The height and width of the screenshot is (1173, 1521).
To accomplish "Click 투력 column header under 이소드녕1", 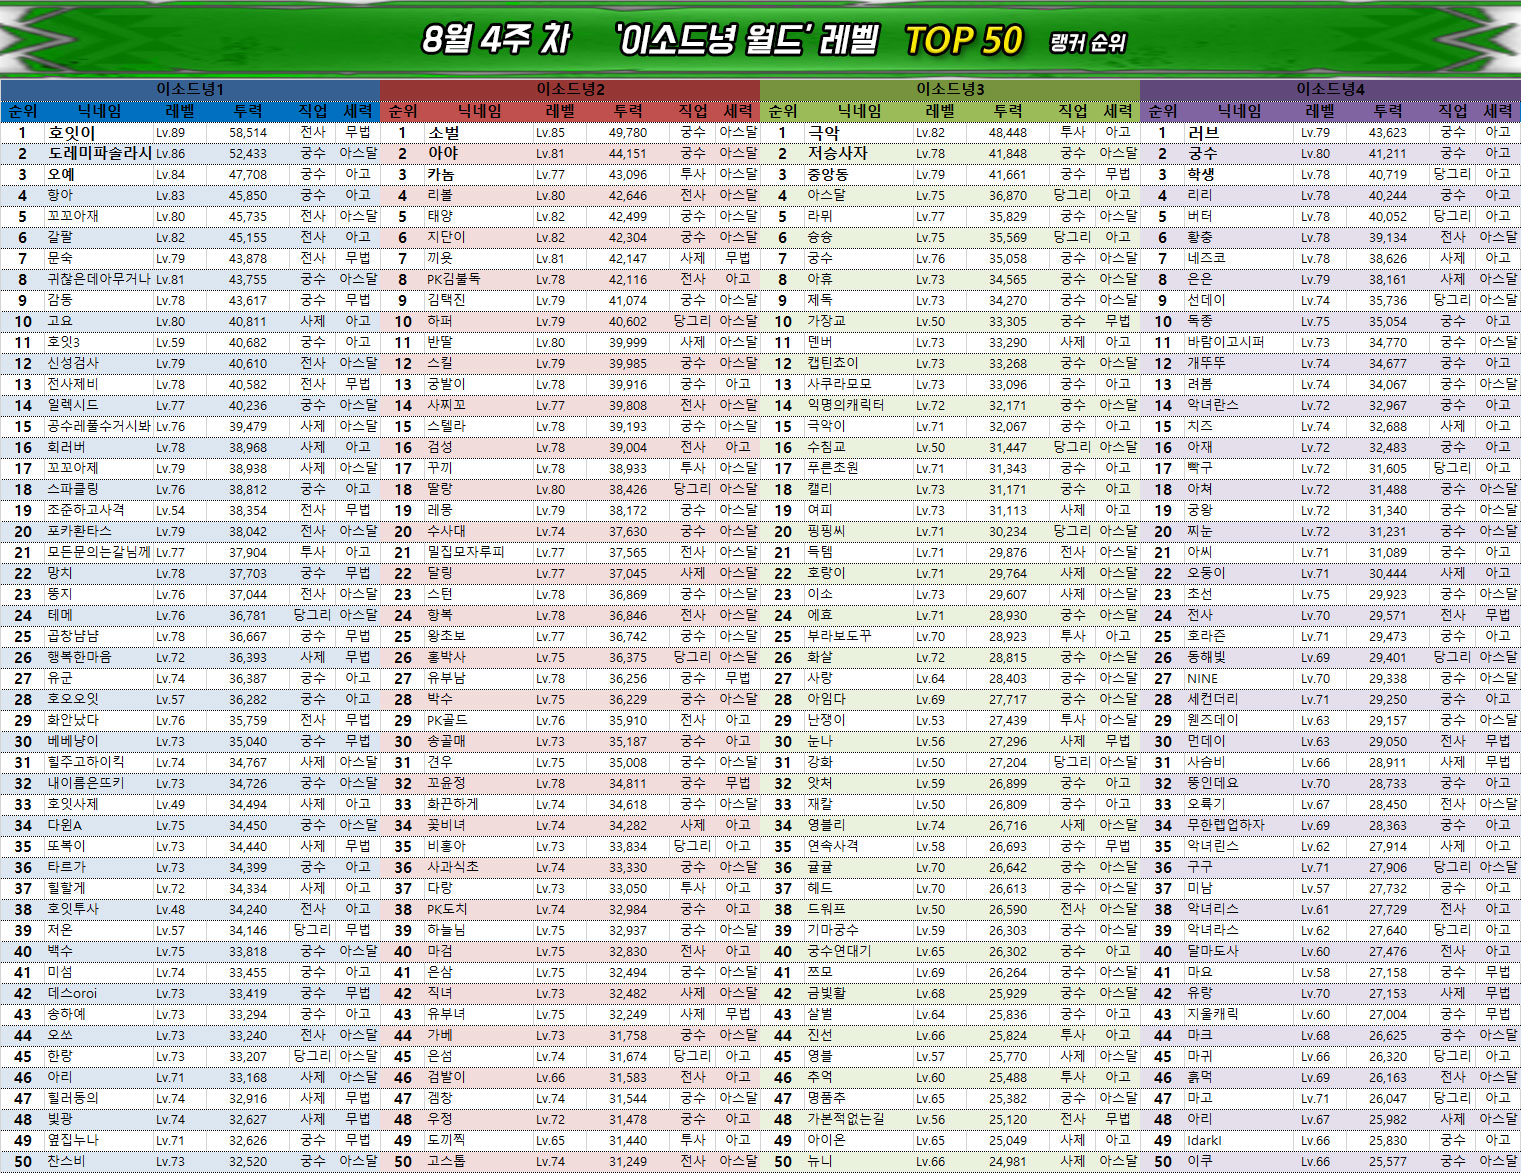I will tap(247, 111).
